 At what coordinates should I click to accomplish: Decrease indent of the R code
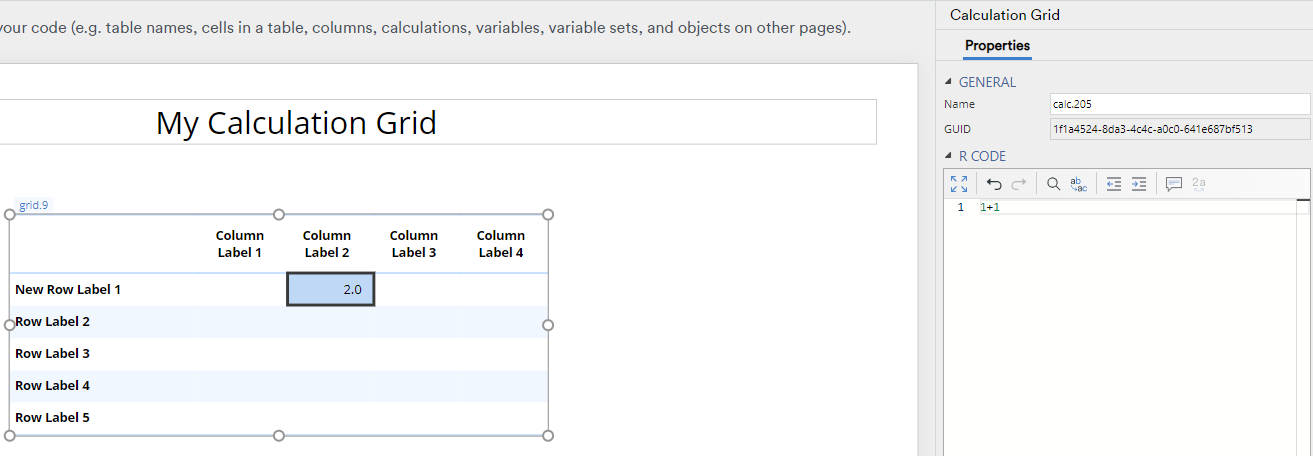click(x=1113, y=184)
